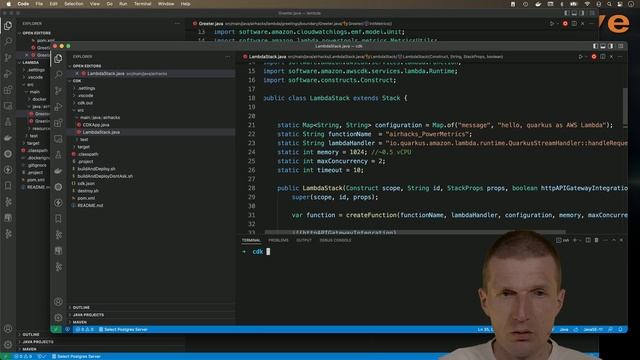Open Manage gear in front cdk window
Image resolution: width=640 pixels, height=360 pixels.
point(58,318)
